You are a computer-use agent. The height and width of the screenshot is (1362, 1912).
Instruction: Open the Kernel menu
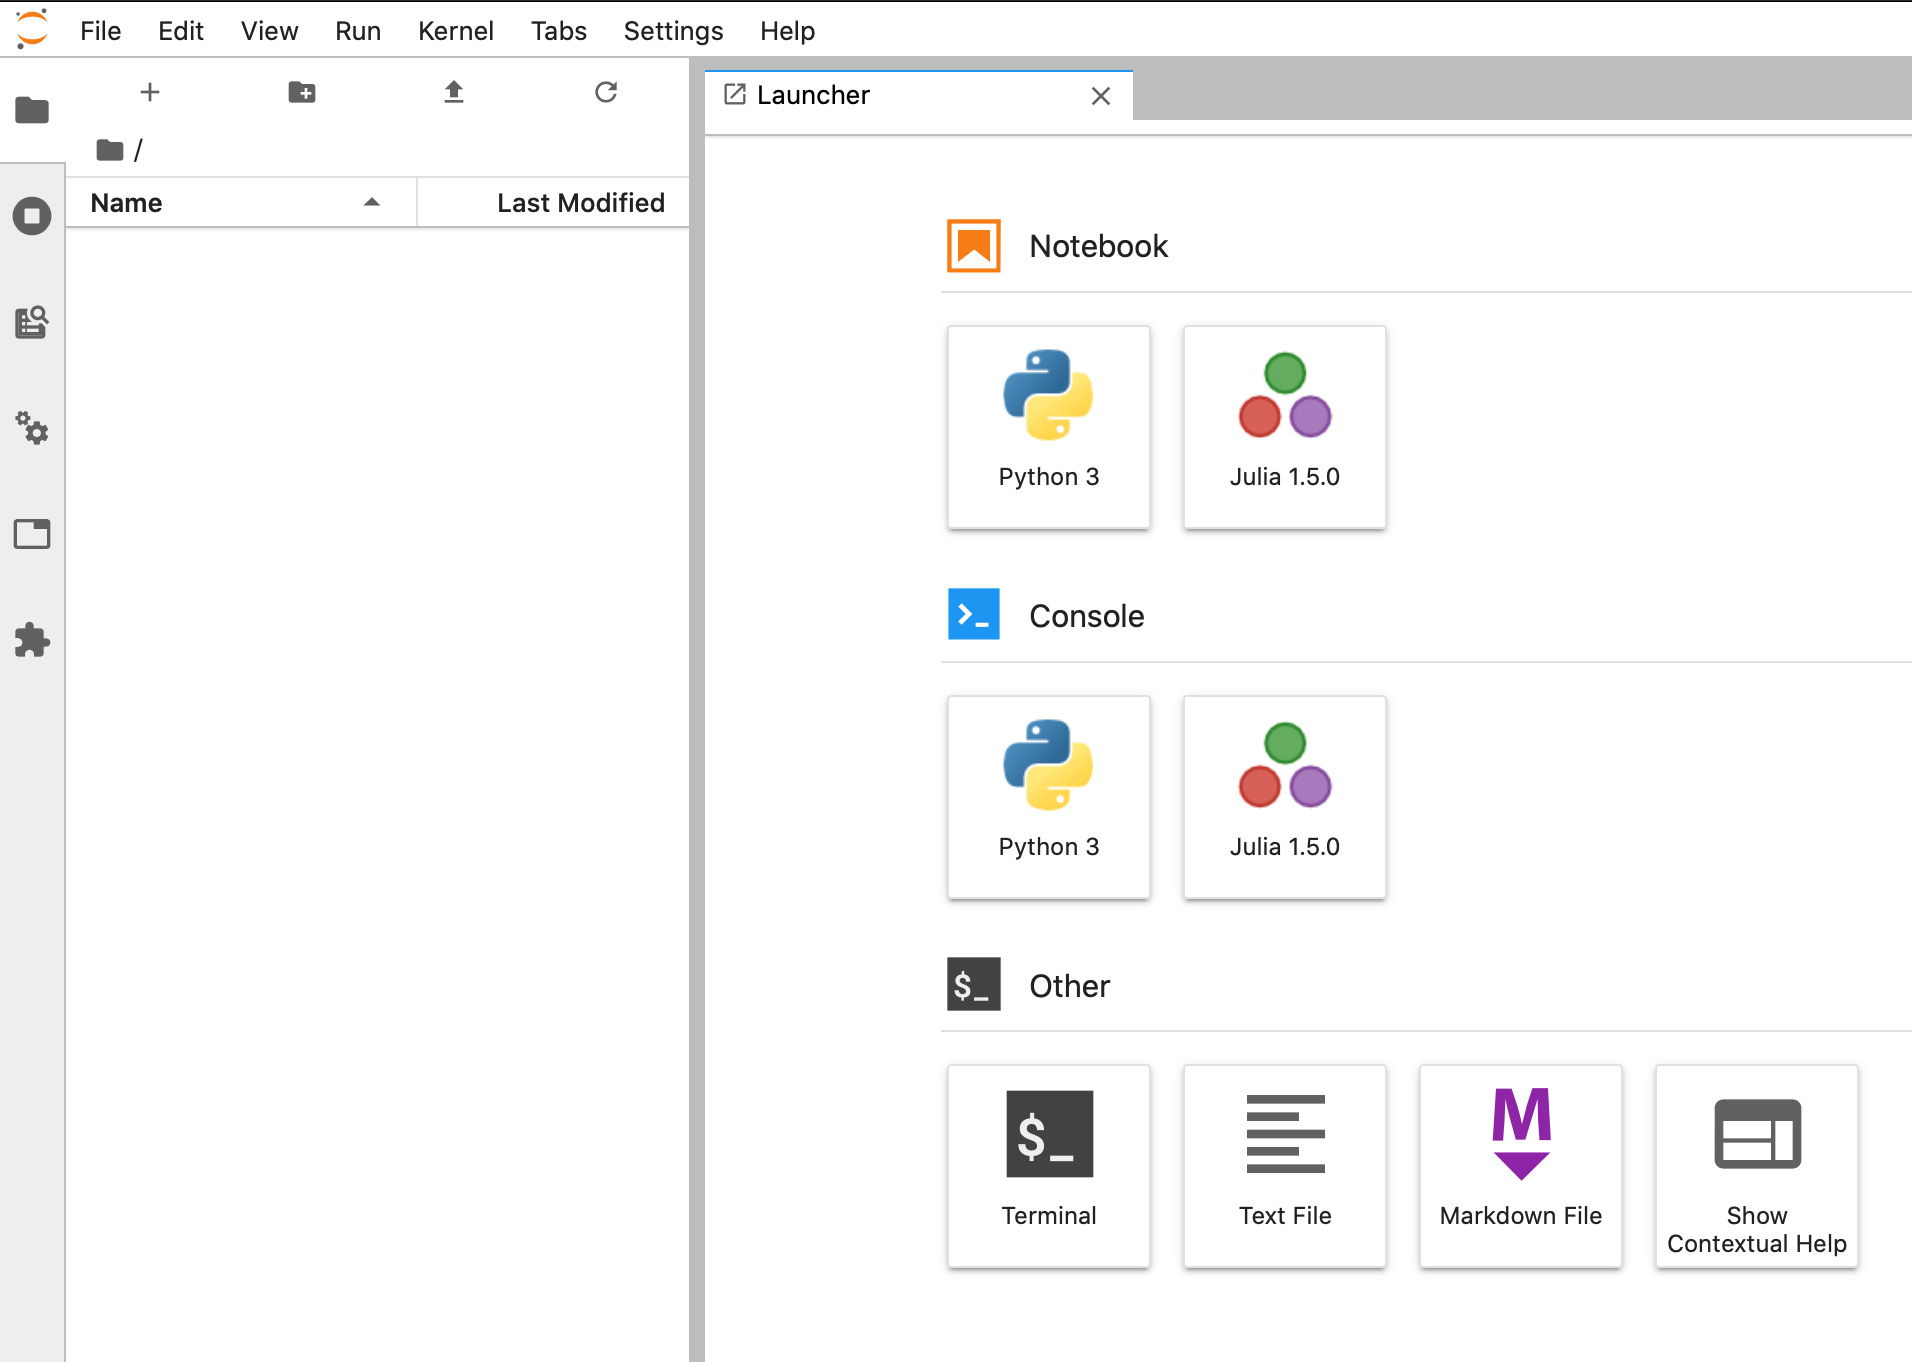coord(455,31)
